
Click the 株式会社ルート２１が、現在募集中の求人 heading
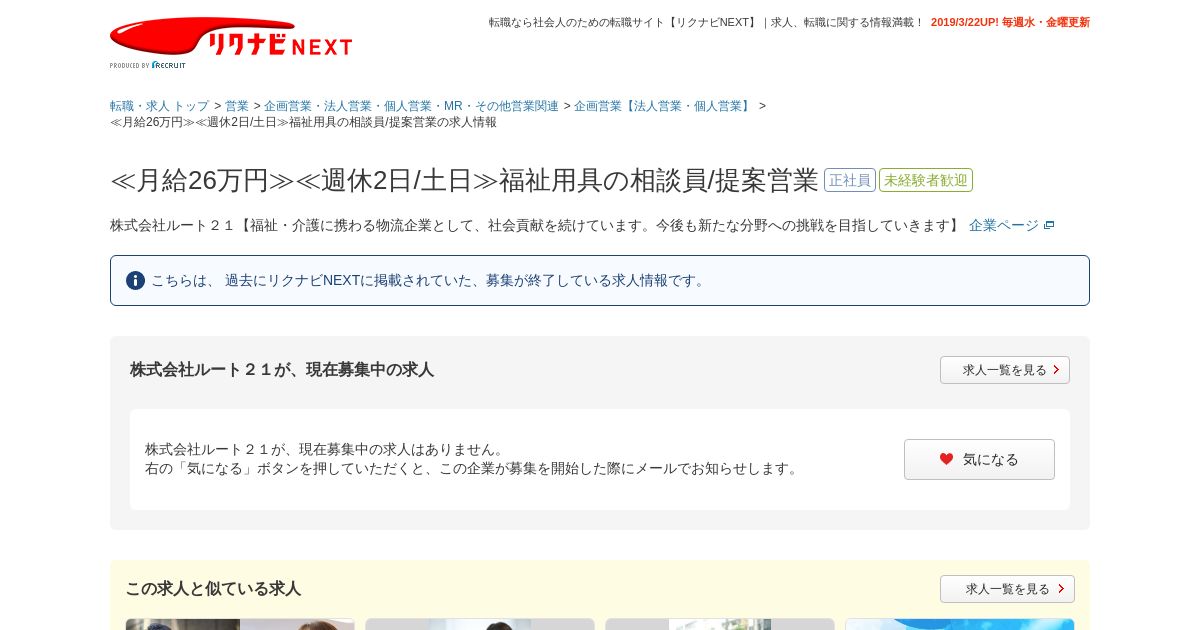click(x=282, y=370)
